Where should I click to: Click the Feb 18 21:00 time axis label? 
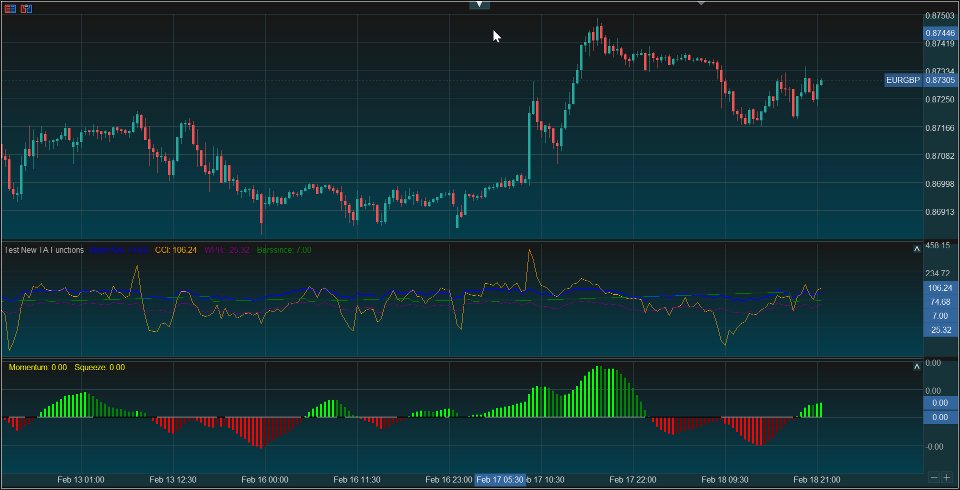[x=817, y=480]
